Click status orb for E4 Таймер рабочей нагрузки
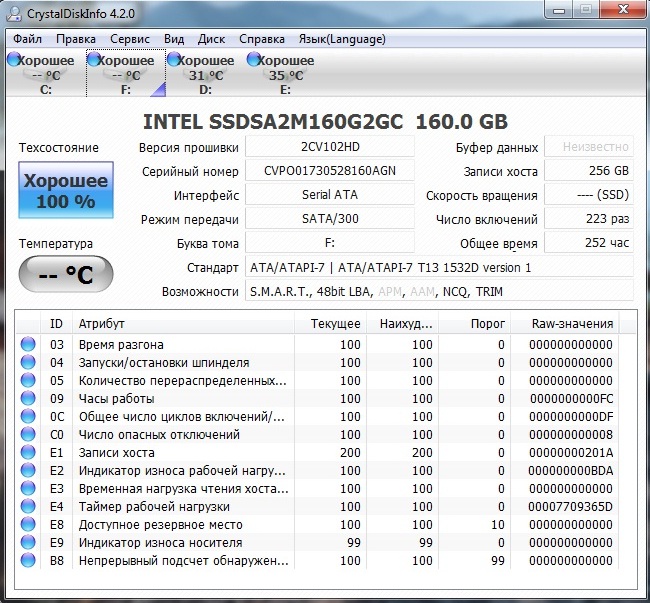650x603 pixels. 28,506
